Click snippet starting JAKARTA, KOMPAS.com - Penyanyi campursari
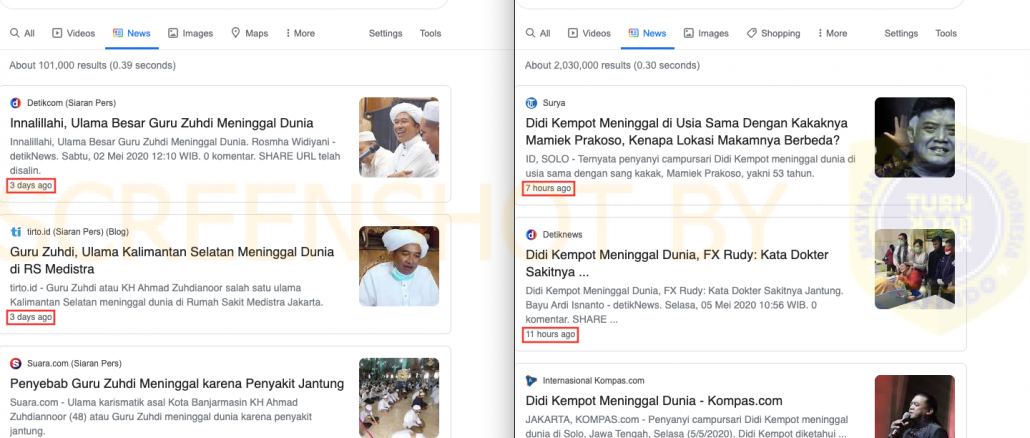This screenshot has height=438, width=1030. coord(686,426)
